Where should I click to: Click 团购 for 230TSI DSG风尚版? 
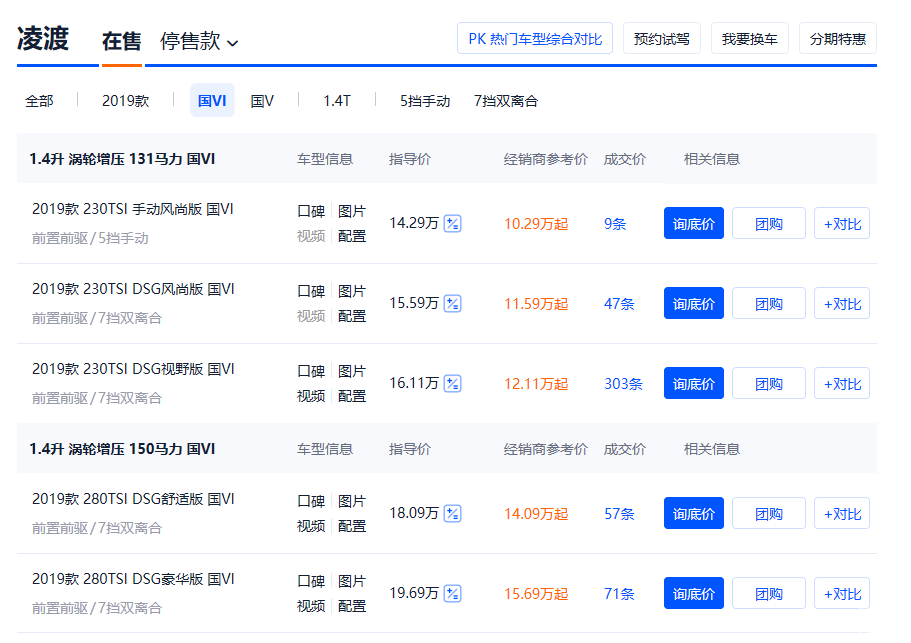point(768,303)
